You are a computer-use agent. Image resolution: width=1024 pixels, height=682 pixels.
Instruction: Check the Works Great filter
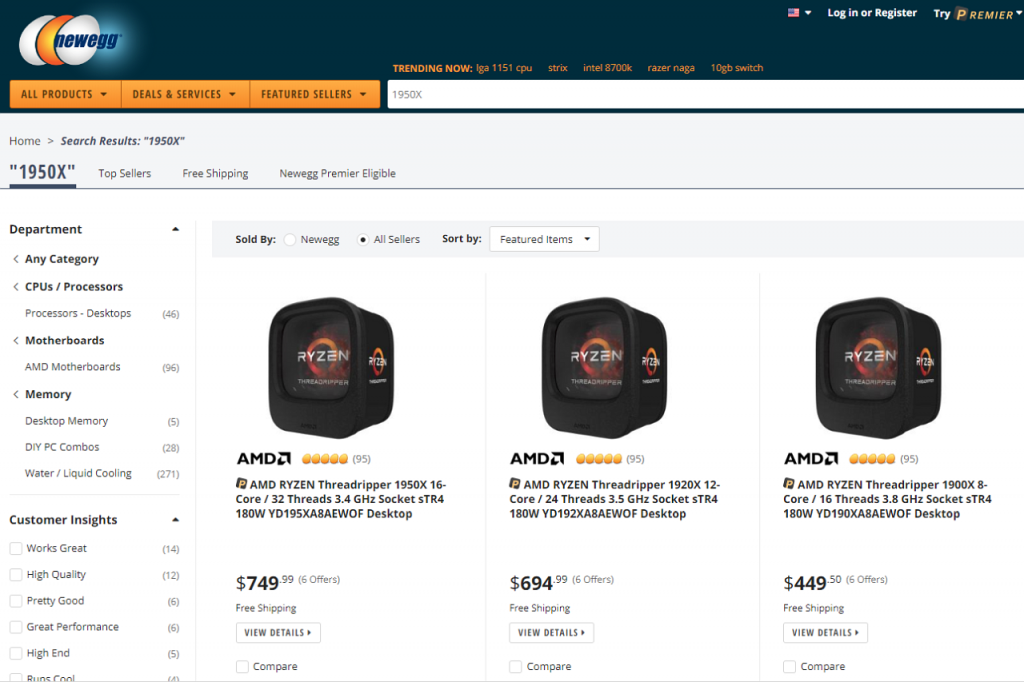(16, 548)
